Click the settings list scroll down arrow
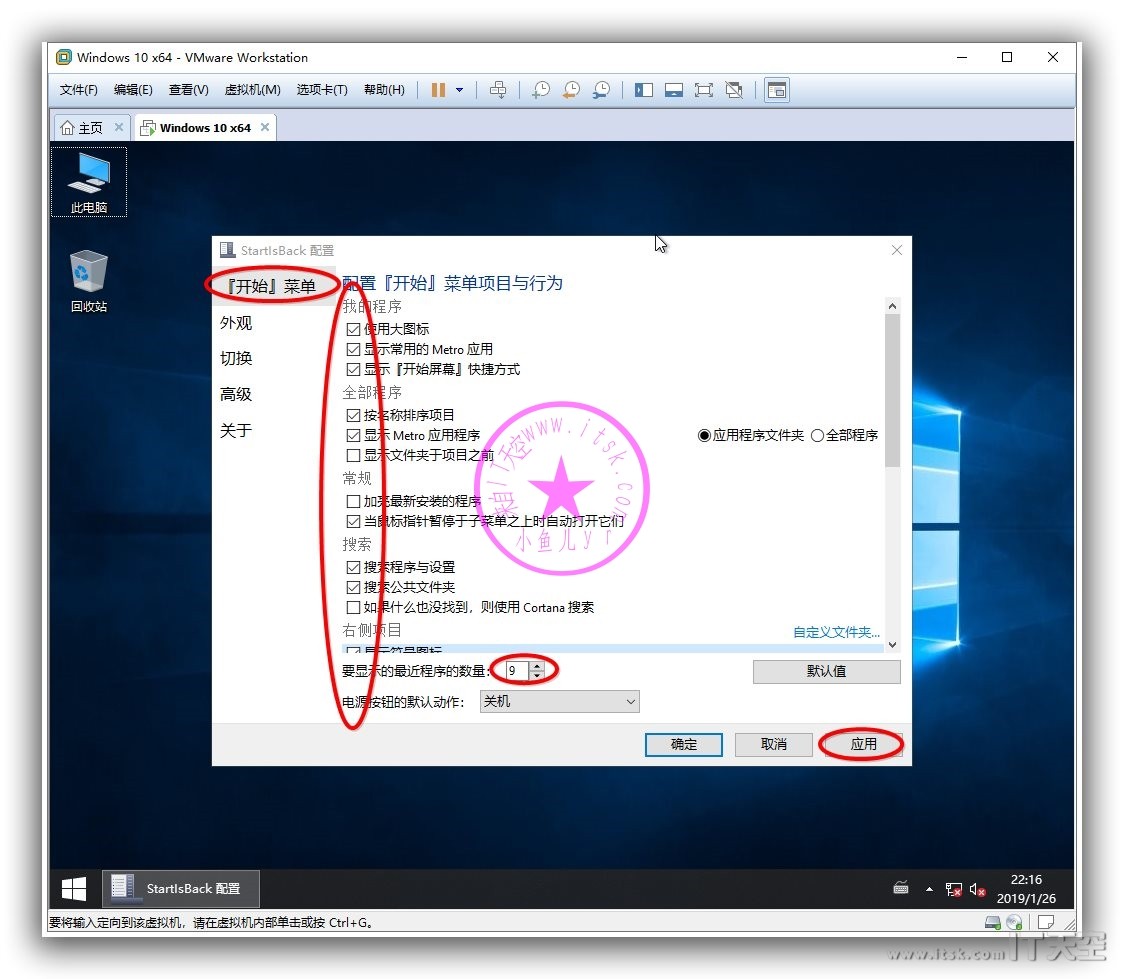The width and height of the screenshot is (1124, 979). 892,644
